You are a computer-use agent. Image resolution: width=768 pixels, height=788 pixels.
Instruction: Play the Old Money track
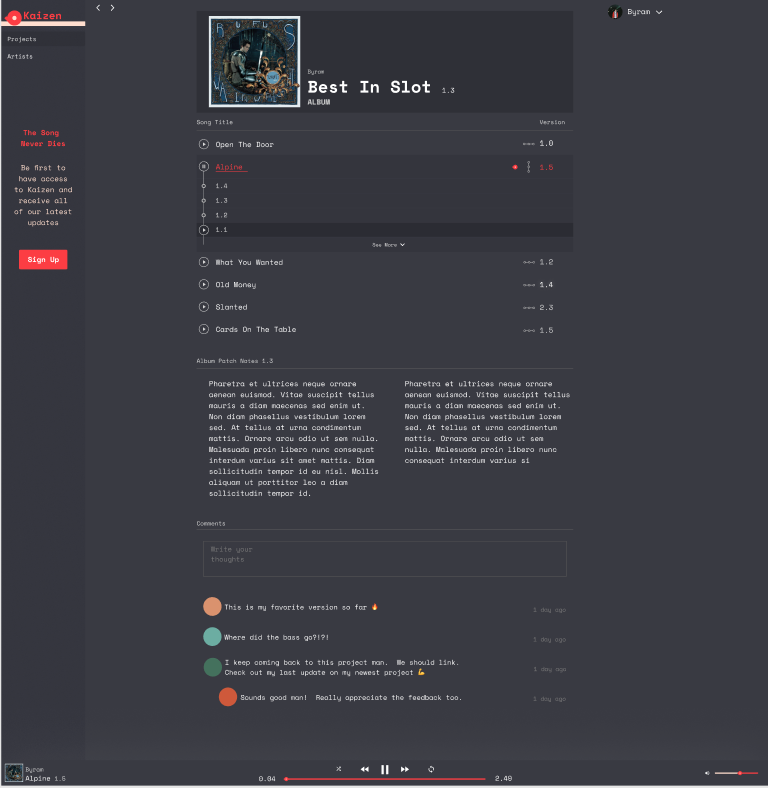(x=204, y=284)
